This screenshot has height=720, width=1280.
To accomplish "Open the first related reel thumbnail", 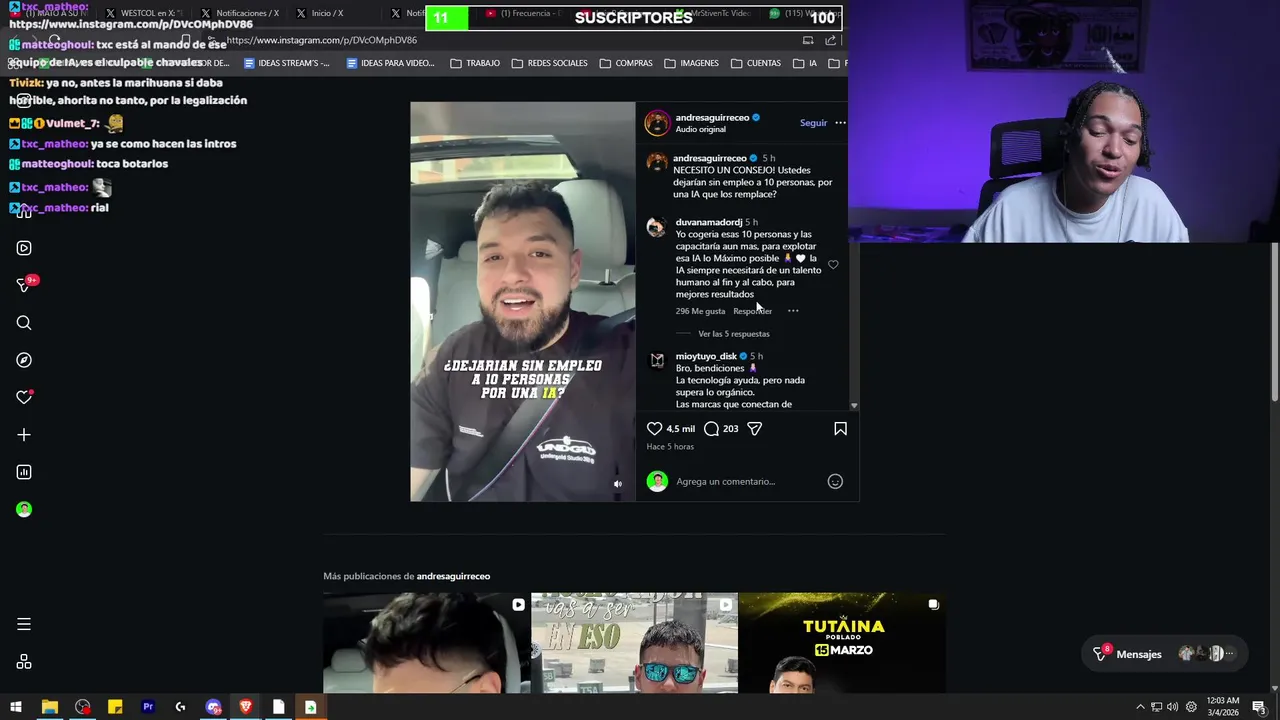I will (426, 643).
